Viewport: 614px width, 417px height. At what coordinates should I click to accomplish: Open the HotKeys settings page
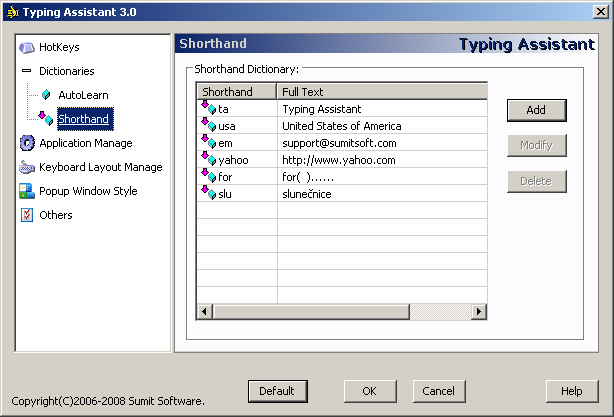[x=59, y=47]
